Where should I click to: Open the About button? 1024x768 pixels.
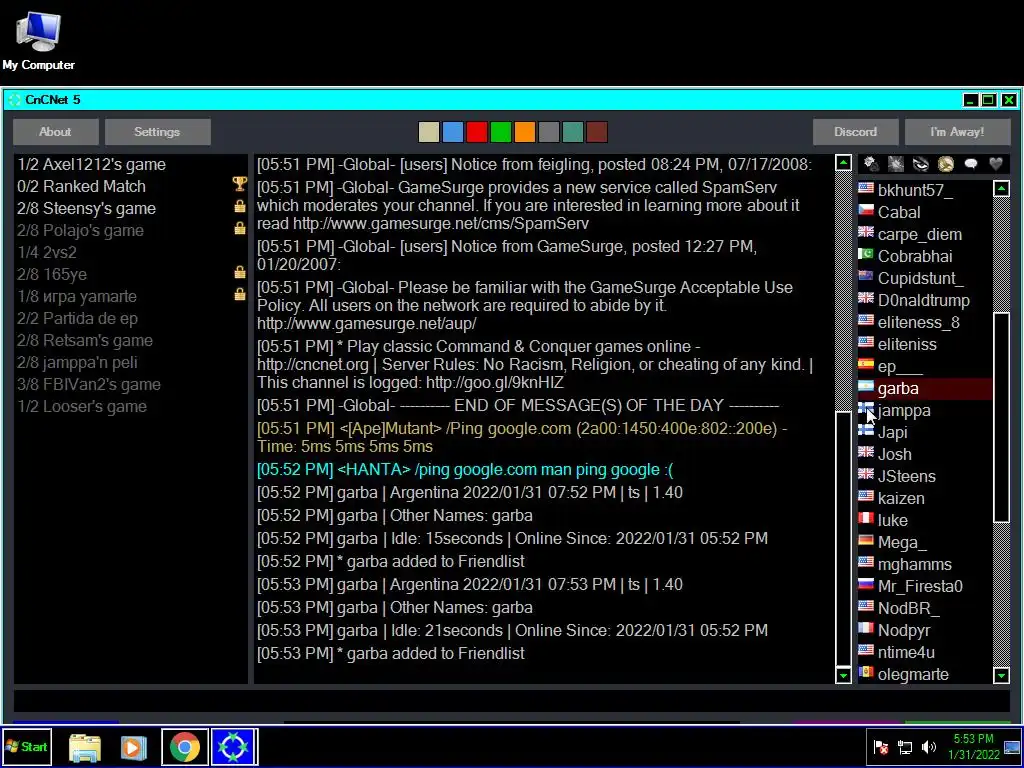point(56,132)
